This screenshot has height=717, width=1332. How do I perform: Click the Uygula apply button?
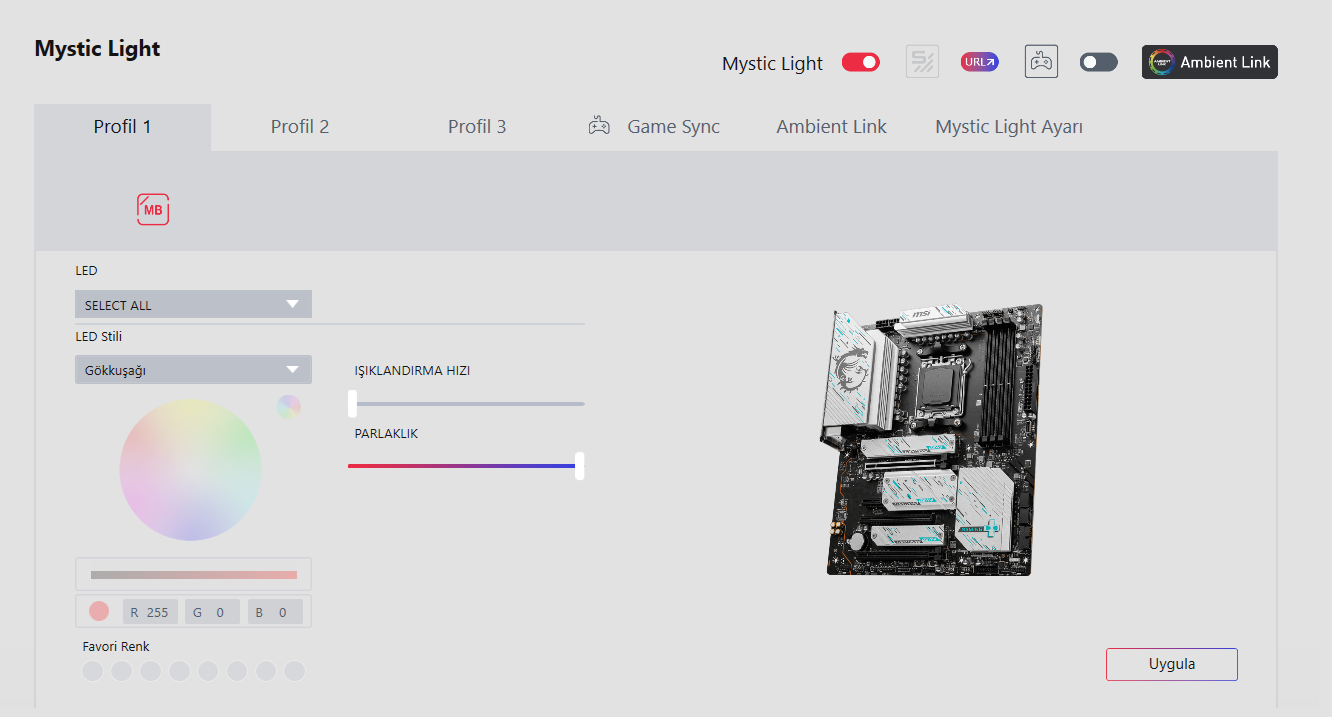click(x=1172, y=664)
